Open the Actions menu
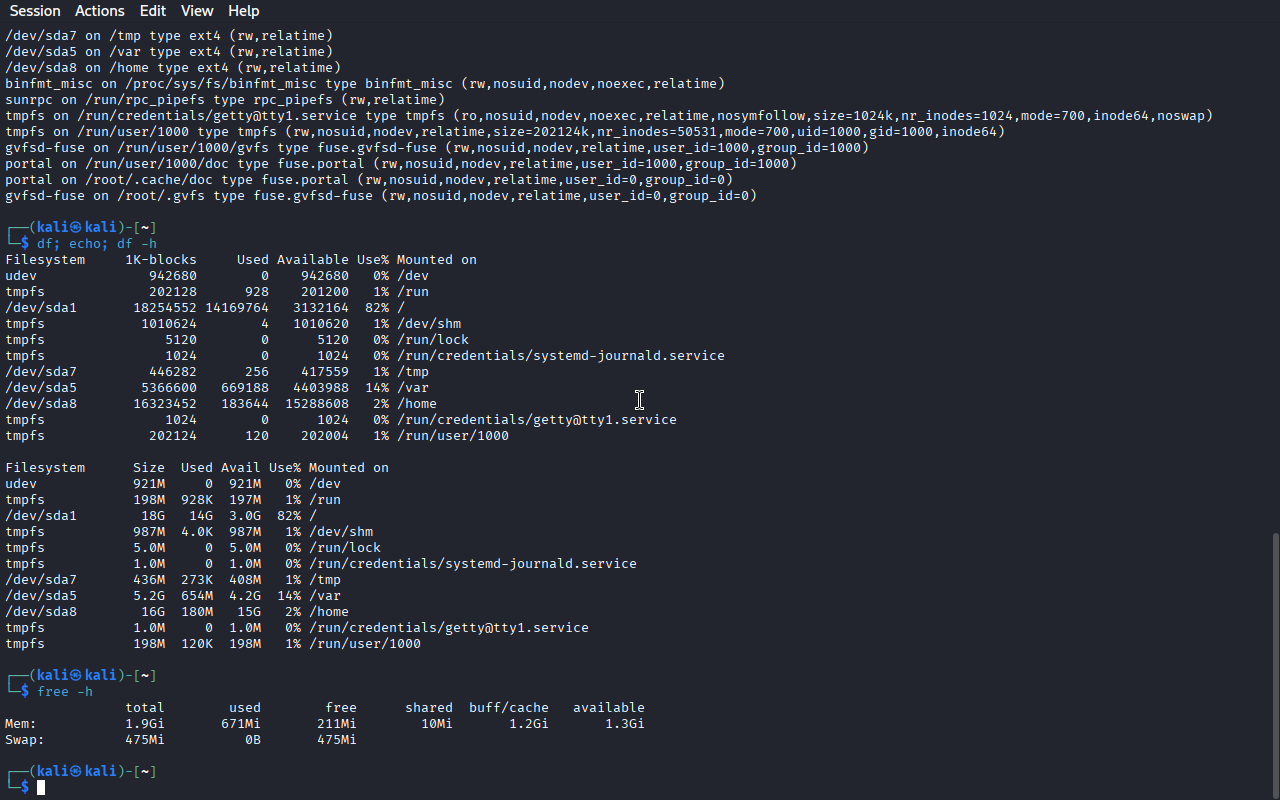Image resolution: width=1280 pixels, height=800 pixels. (x=100, y=11)
